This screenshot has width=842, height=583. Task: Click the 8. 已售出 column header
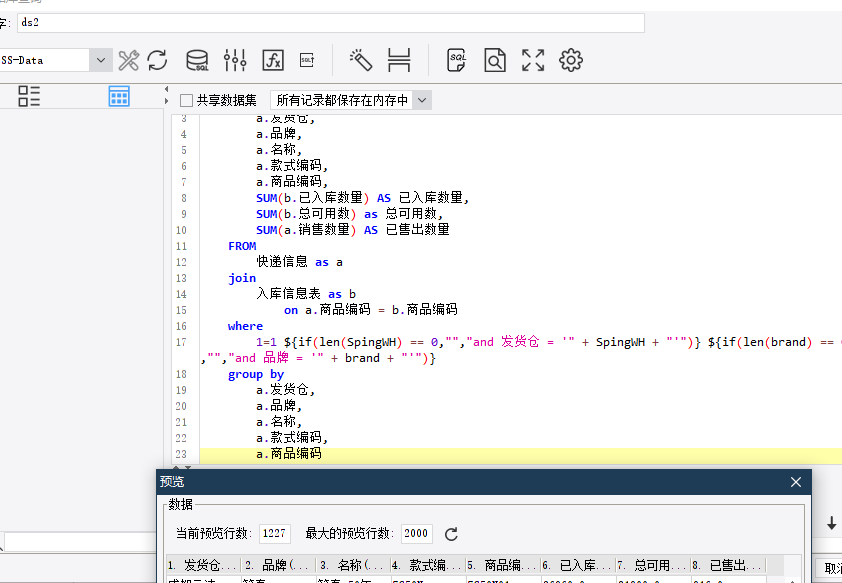728,565
